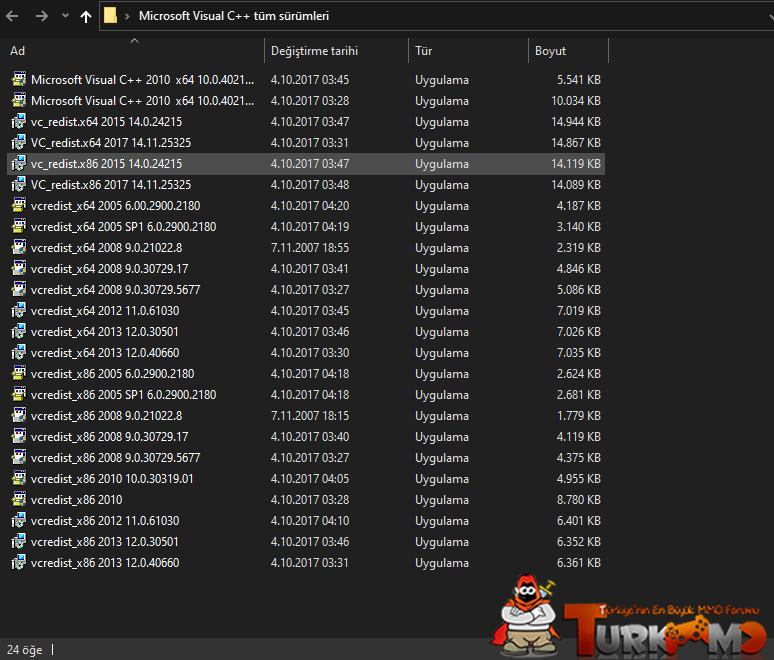Click 'Uygulama' type in the 14.119 KB row
This screenshot has width=774, height=660.
[442, 164]
